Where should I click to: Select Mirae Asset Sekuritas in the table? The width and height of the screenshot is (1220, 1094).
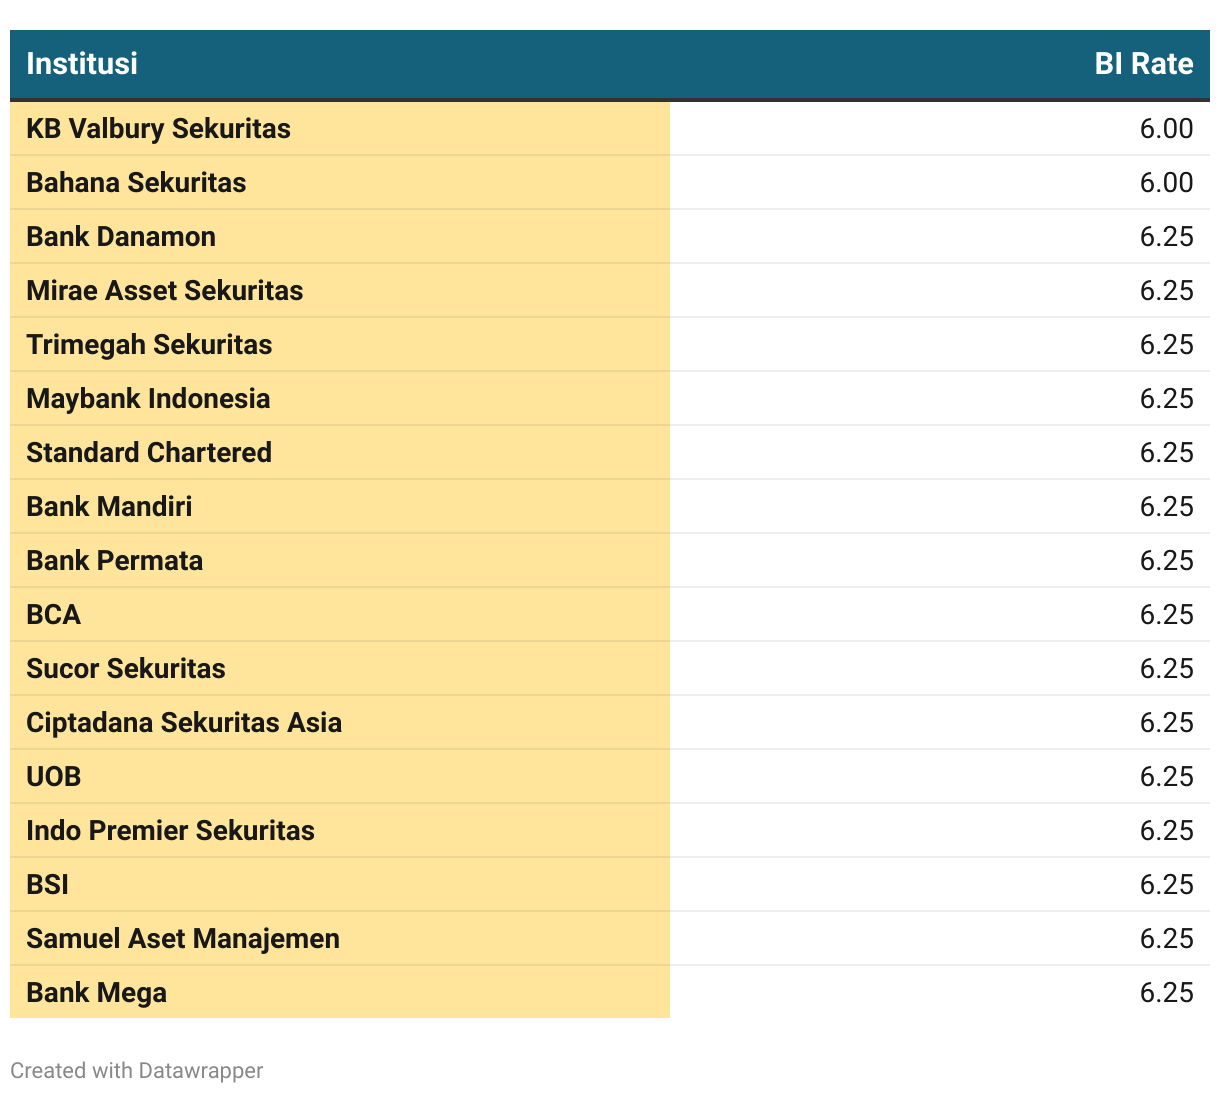[x=165, y=291]
